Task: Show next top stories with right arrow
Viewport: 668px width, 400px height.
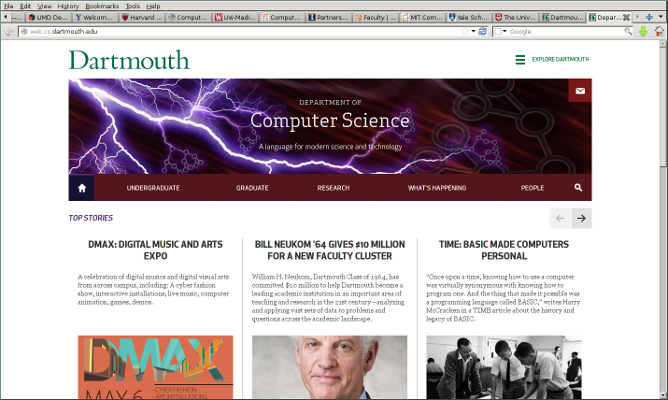Action: (581, 218)
